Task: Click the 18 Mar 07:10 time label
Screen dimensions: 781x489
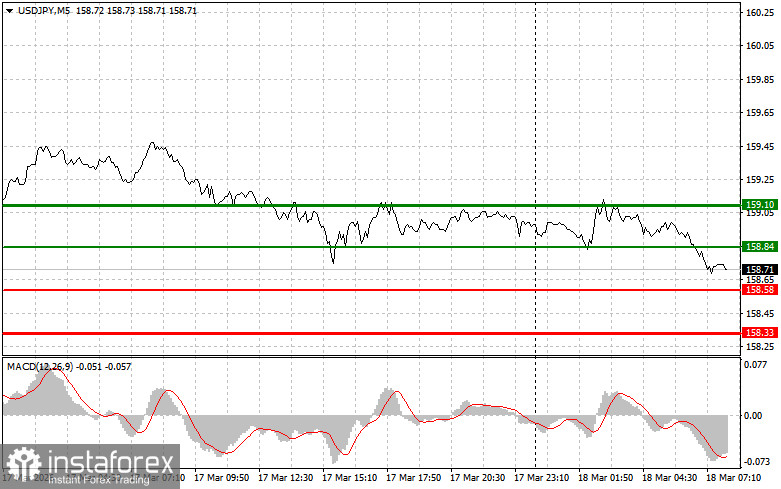Action: pyautogui.click(x=734, y=478)
